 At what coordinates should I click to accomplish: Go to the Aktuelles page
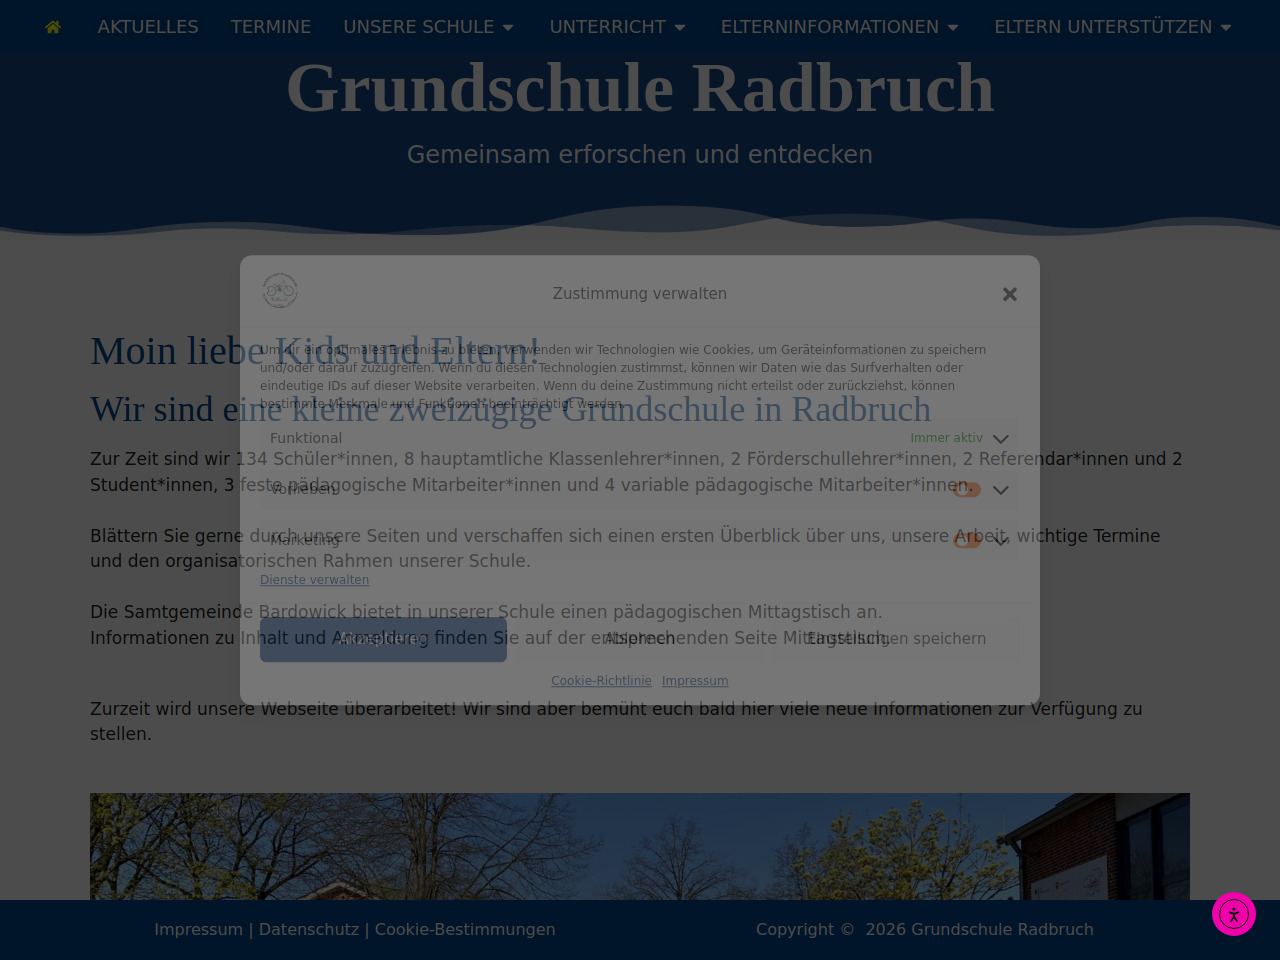(148, 27)
